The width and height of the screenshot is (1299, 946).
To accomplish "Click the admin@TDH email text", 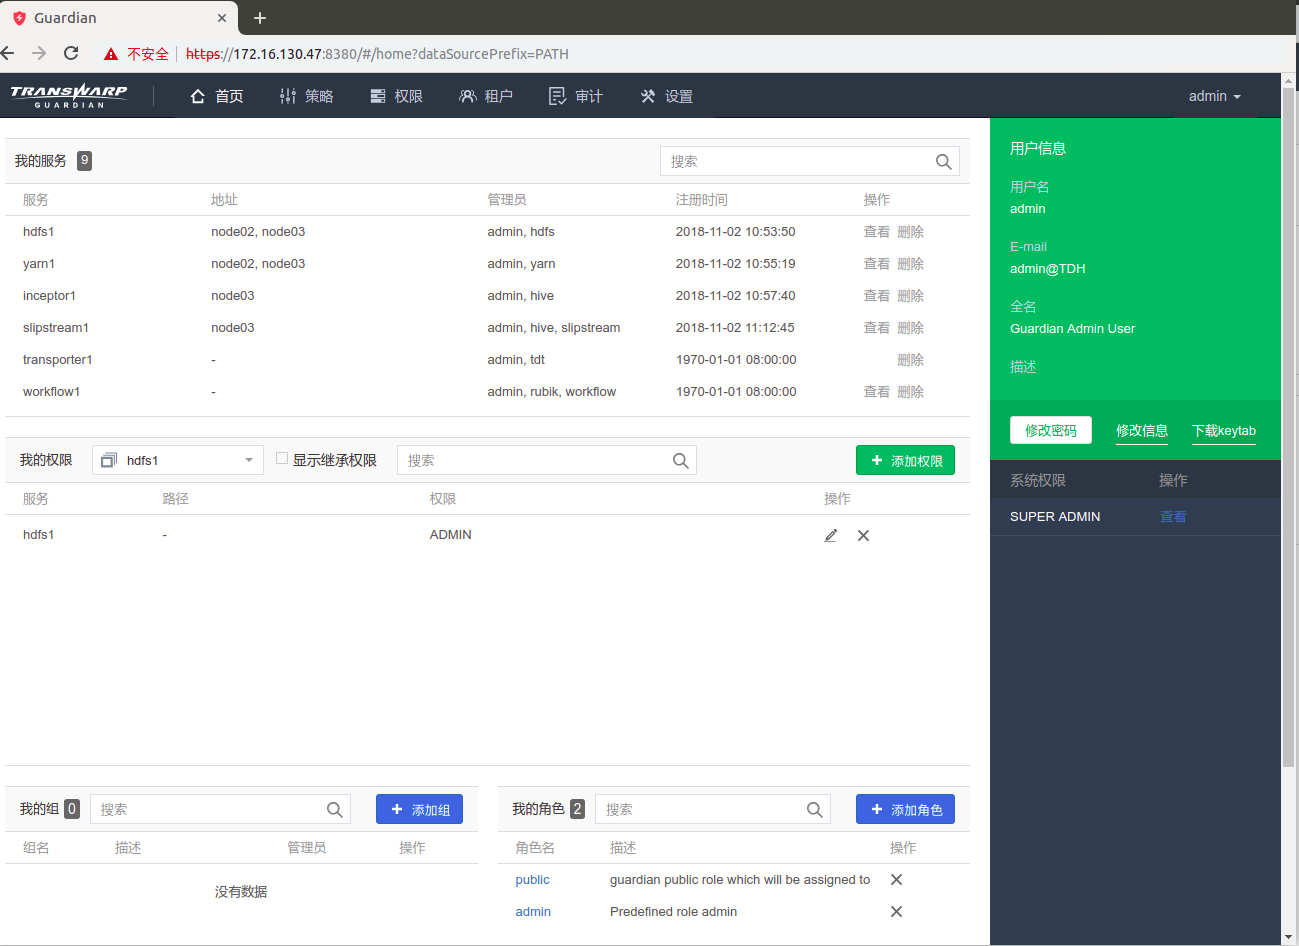I will tap(1047, 269).
